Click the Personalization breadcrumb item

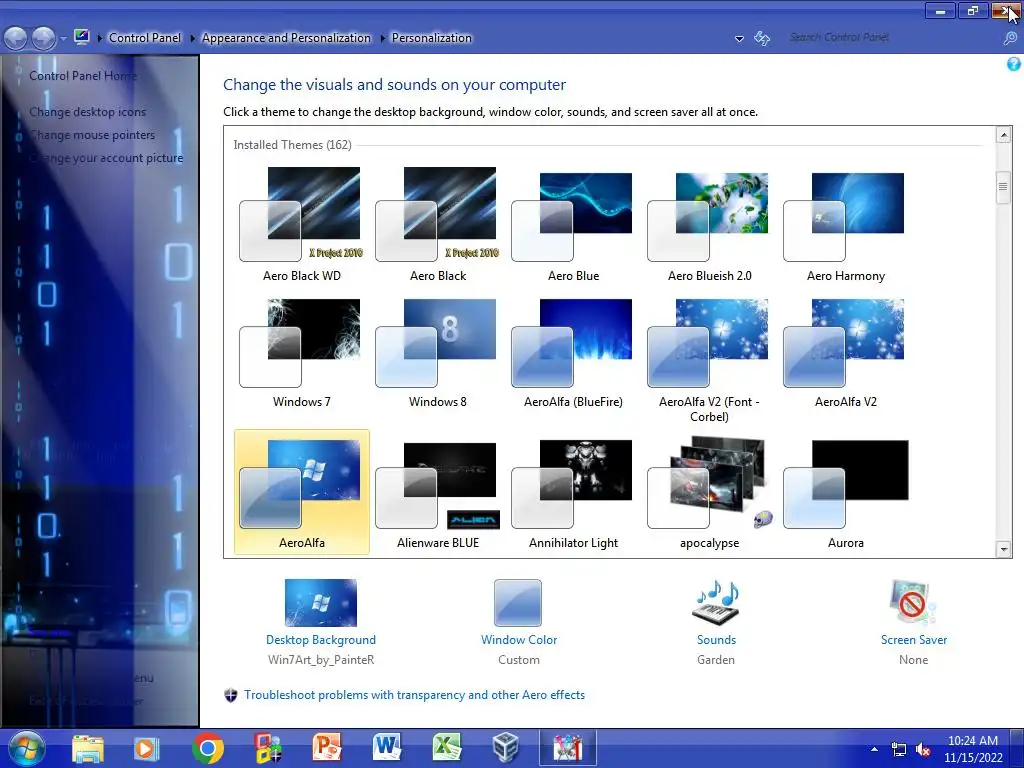(x=431, y=38)
